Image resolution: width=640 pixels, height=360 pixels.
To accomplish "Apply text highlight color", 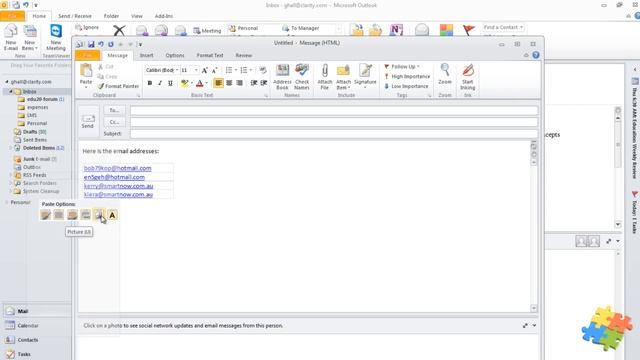I will 184,83.
